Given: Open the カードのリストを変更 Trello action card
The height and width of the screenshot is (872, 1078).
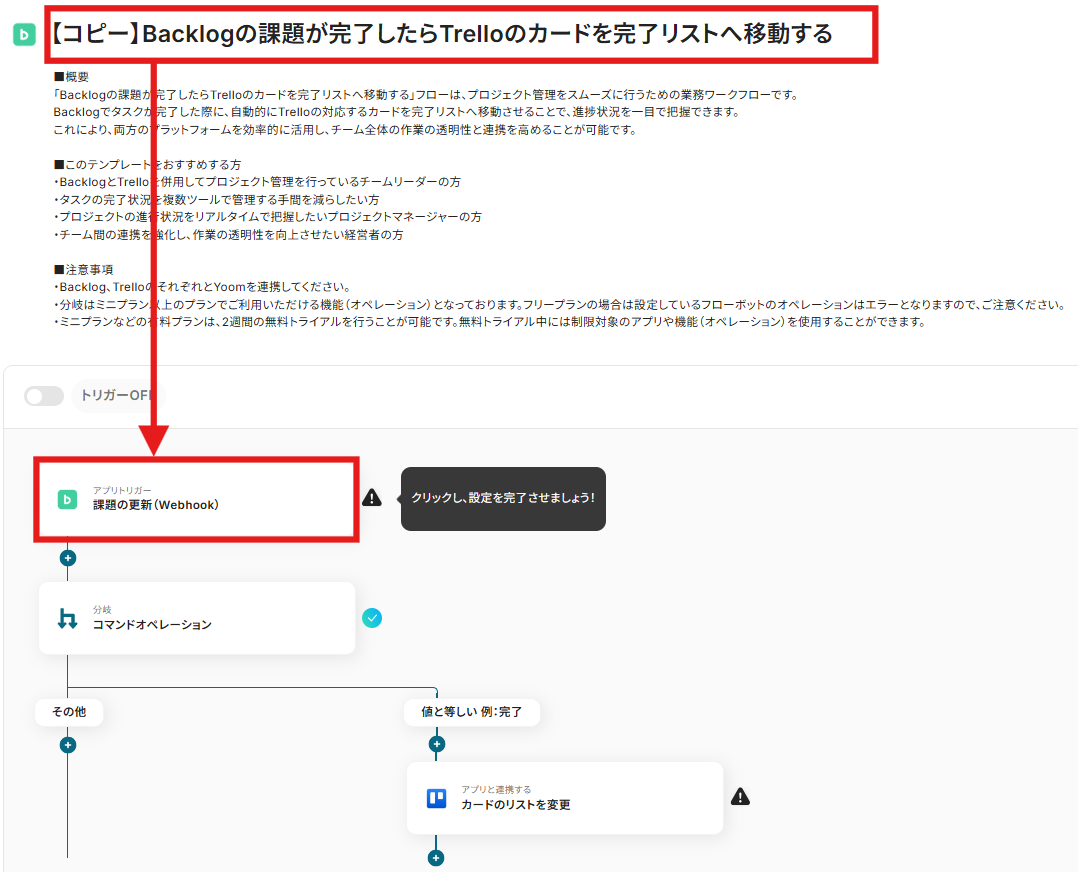Looking at the screenshot, I should coord(565,798).
